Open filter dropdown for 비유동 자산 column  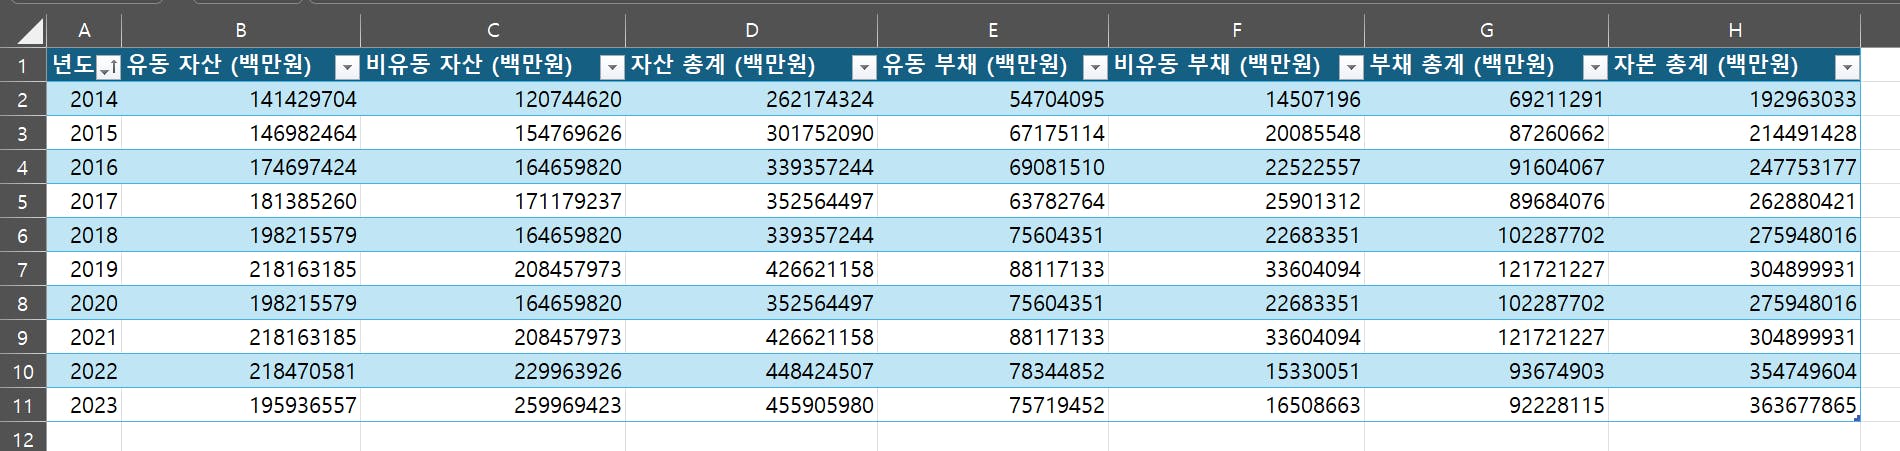click(612, 67)
